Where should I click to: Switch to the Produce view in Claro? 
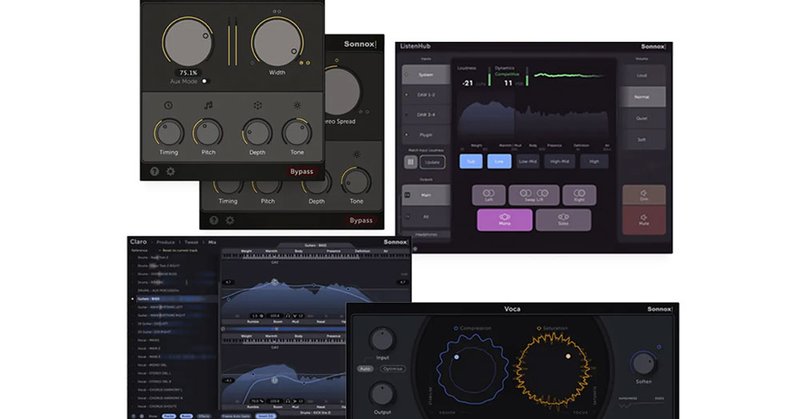pyautogui.click(x=165, y=242)
